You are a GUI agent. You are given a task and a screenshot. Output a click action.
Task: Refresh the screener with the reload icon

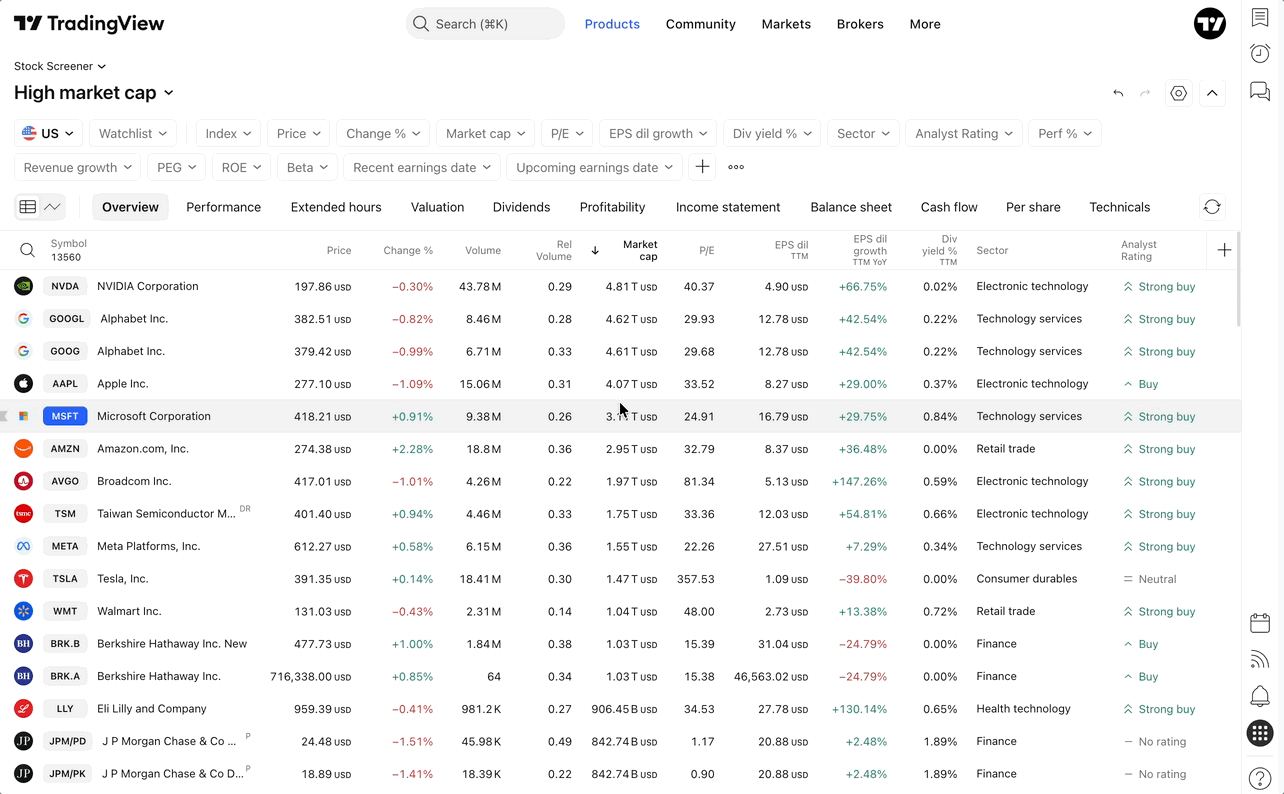coord(1212,207)
